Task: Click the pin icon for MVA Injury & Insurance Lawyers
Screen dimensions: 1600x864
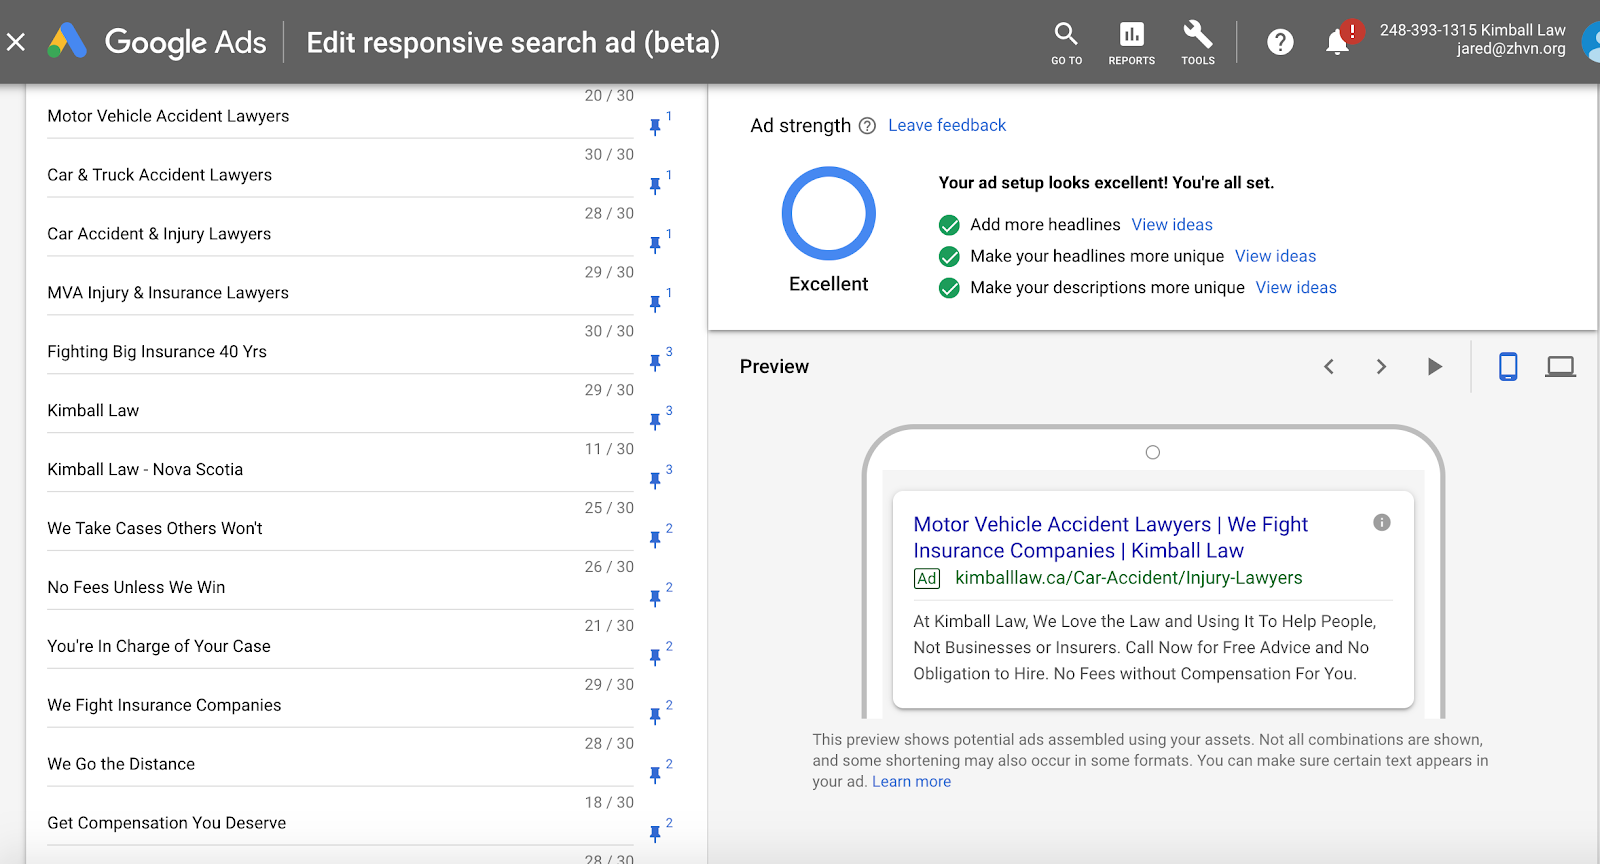Action: (x=655, y=304)
